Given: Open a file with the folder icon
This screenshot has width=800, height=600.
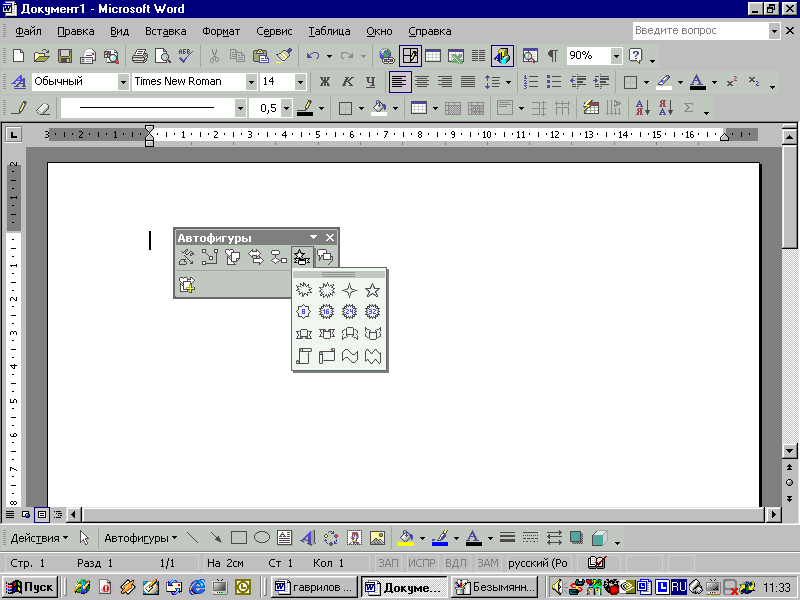Looking at the screenshot, I should [x=42, y=56].
